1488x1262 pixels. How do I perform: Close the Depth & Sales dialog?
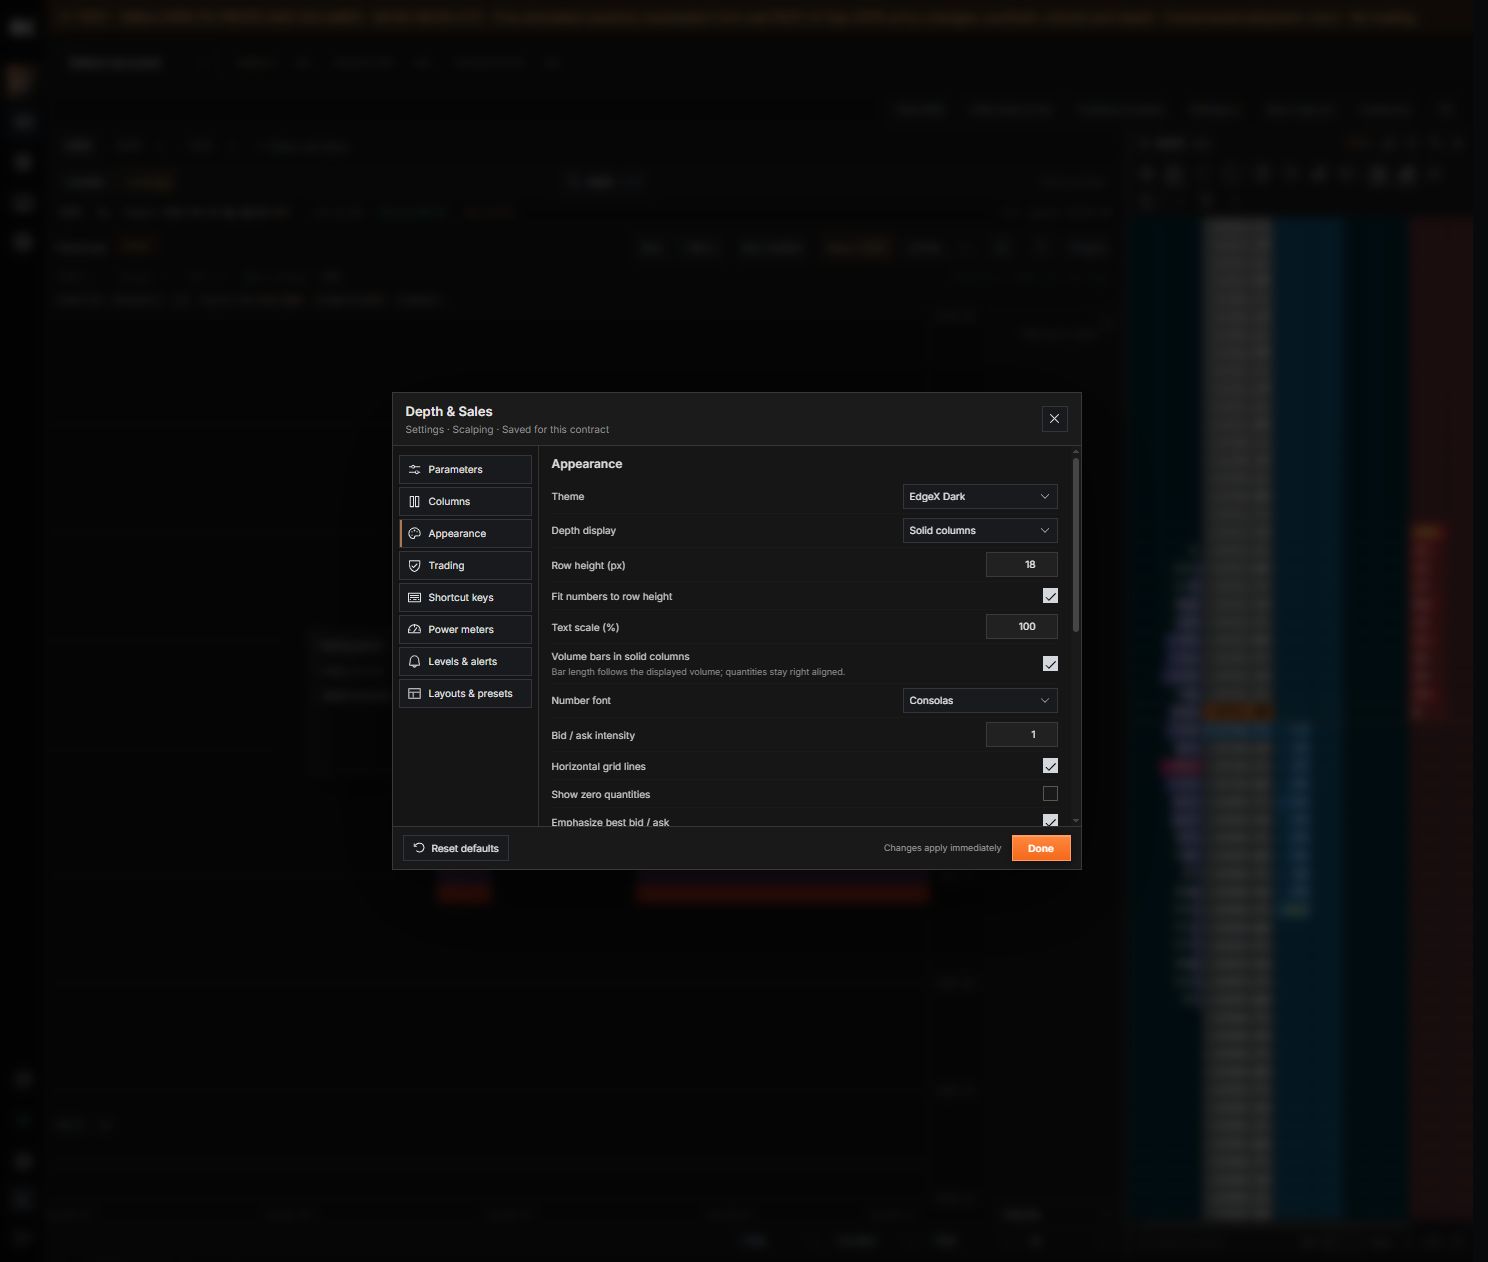pos(1054,419)
